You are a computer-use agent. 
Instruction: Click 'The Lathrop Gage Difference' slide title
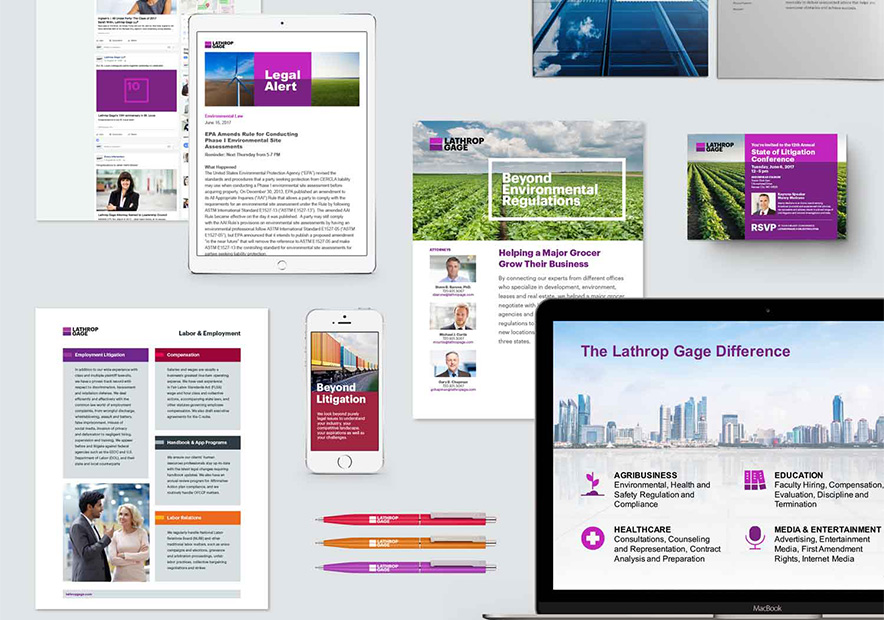(x=685, y=351)
